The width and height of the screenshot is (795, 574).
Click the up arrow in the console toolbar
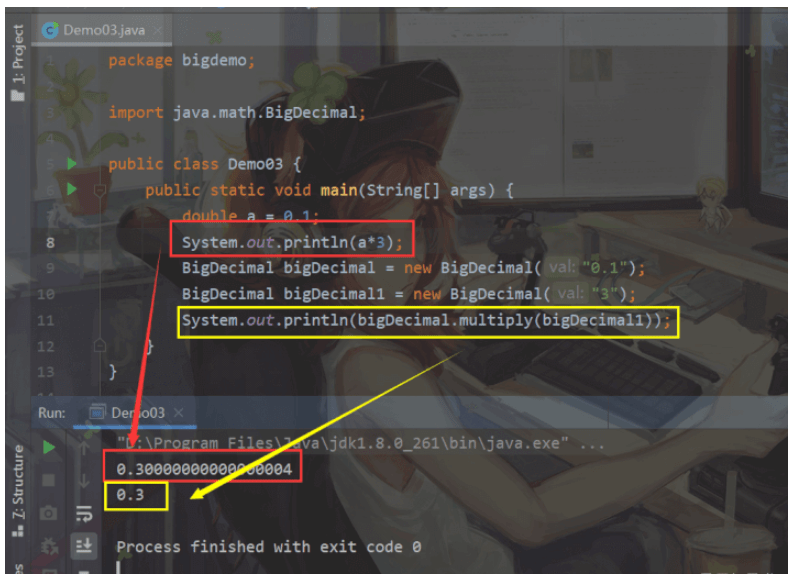point(84,447)
